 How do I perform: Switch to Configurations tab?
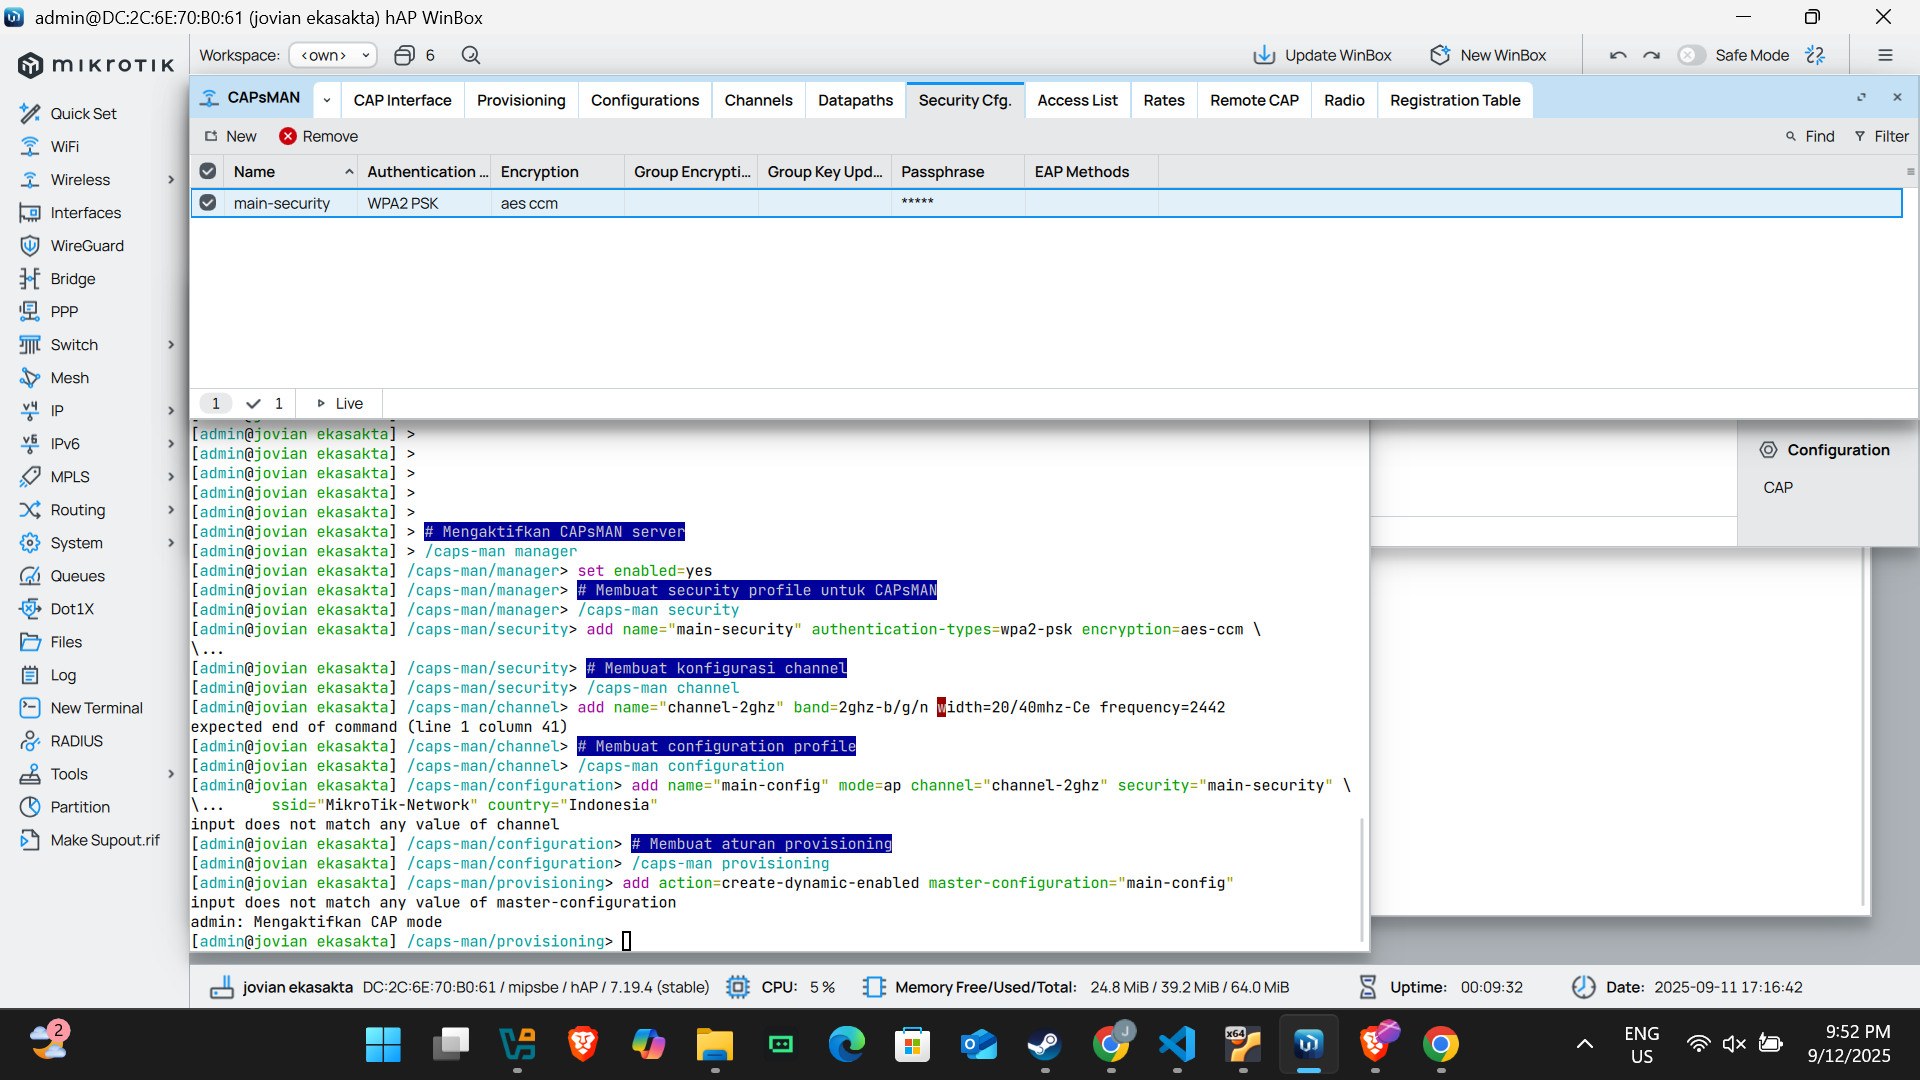[645, 100]
